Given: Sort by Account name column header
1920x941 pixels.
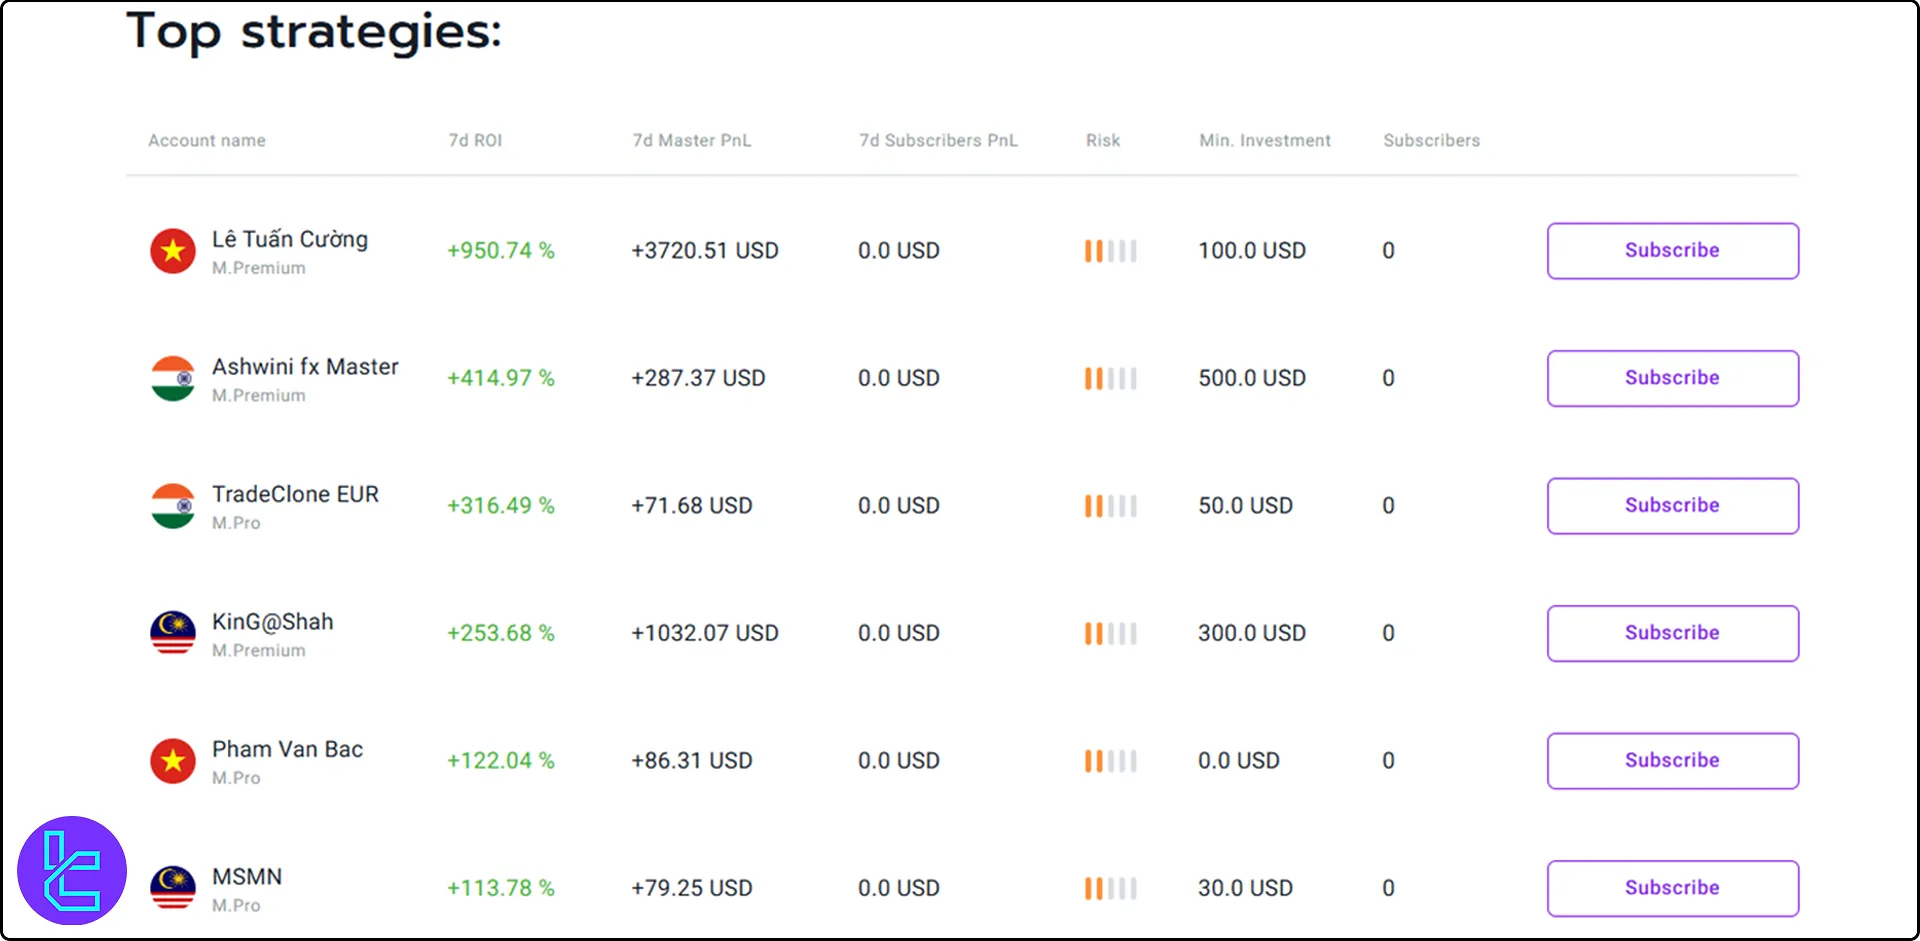Looking at the screenshot, I should [x=207, y=141].
